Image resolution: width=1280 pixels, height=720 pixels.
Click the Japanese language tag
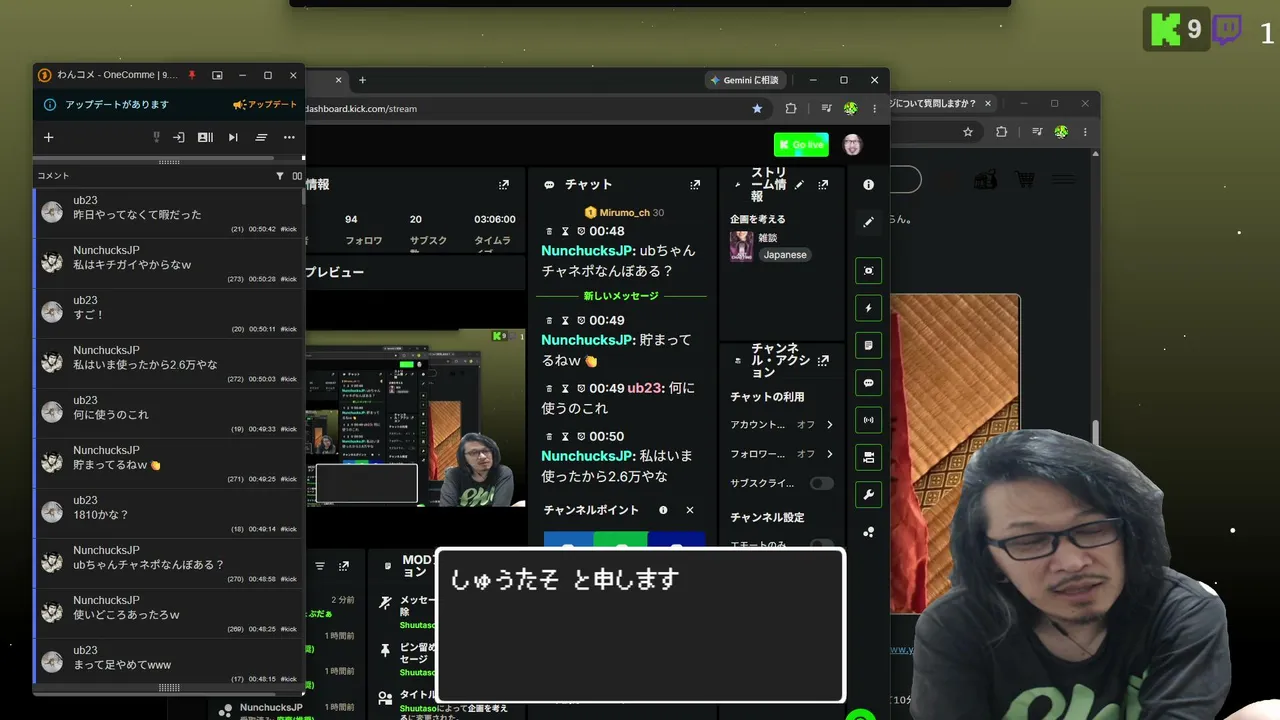pos(785,255)
